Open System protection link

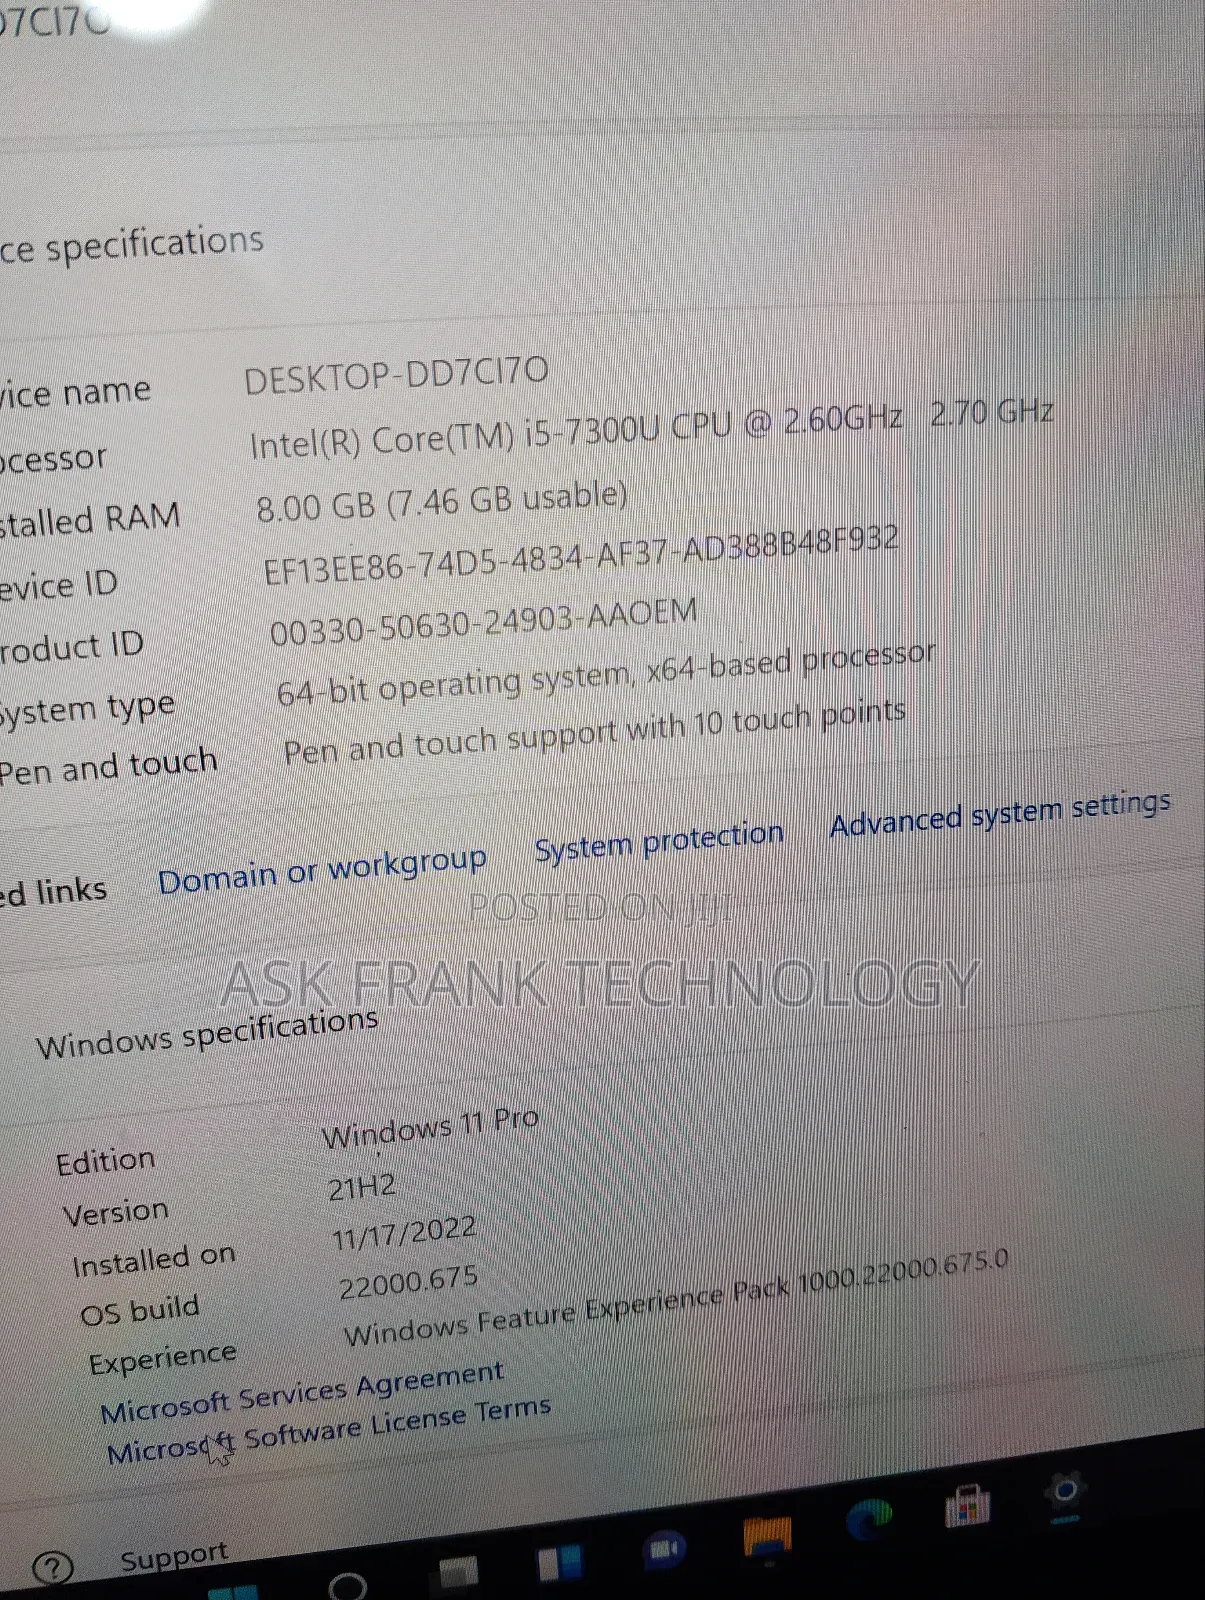point(659,841)
